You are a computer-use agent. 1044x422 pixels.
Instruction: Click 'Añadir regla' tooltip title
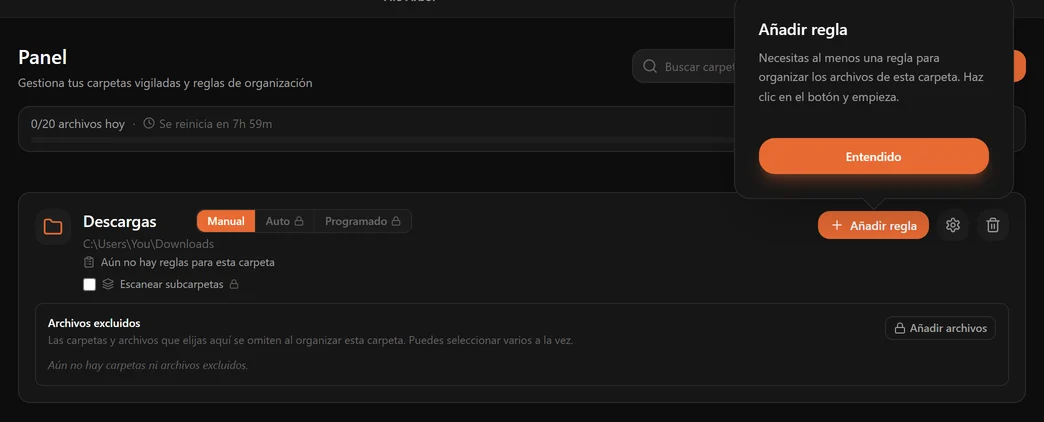[x=803, y=29]
